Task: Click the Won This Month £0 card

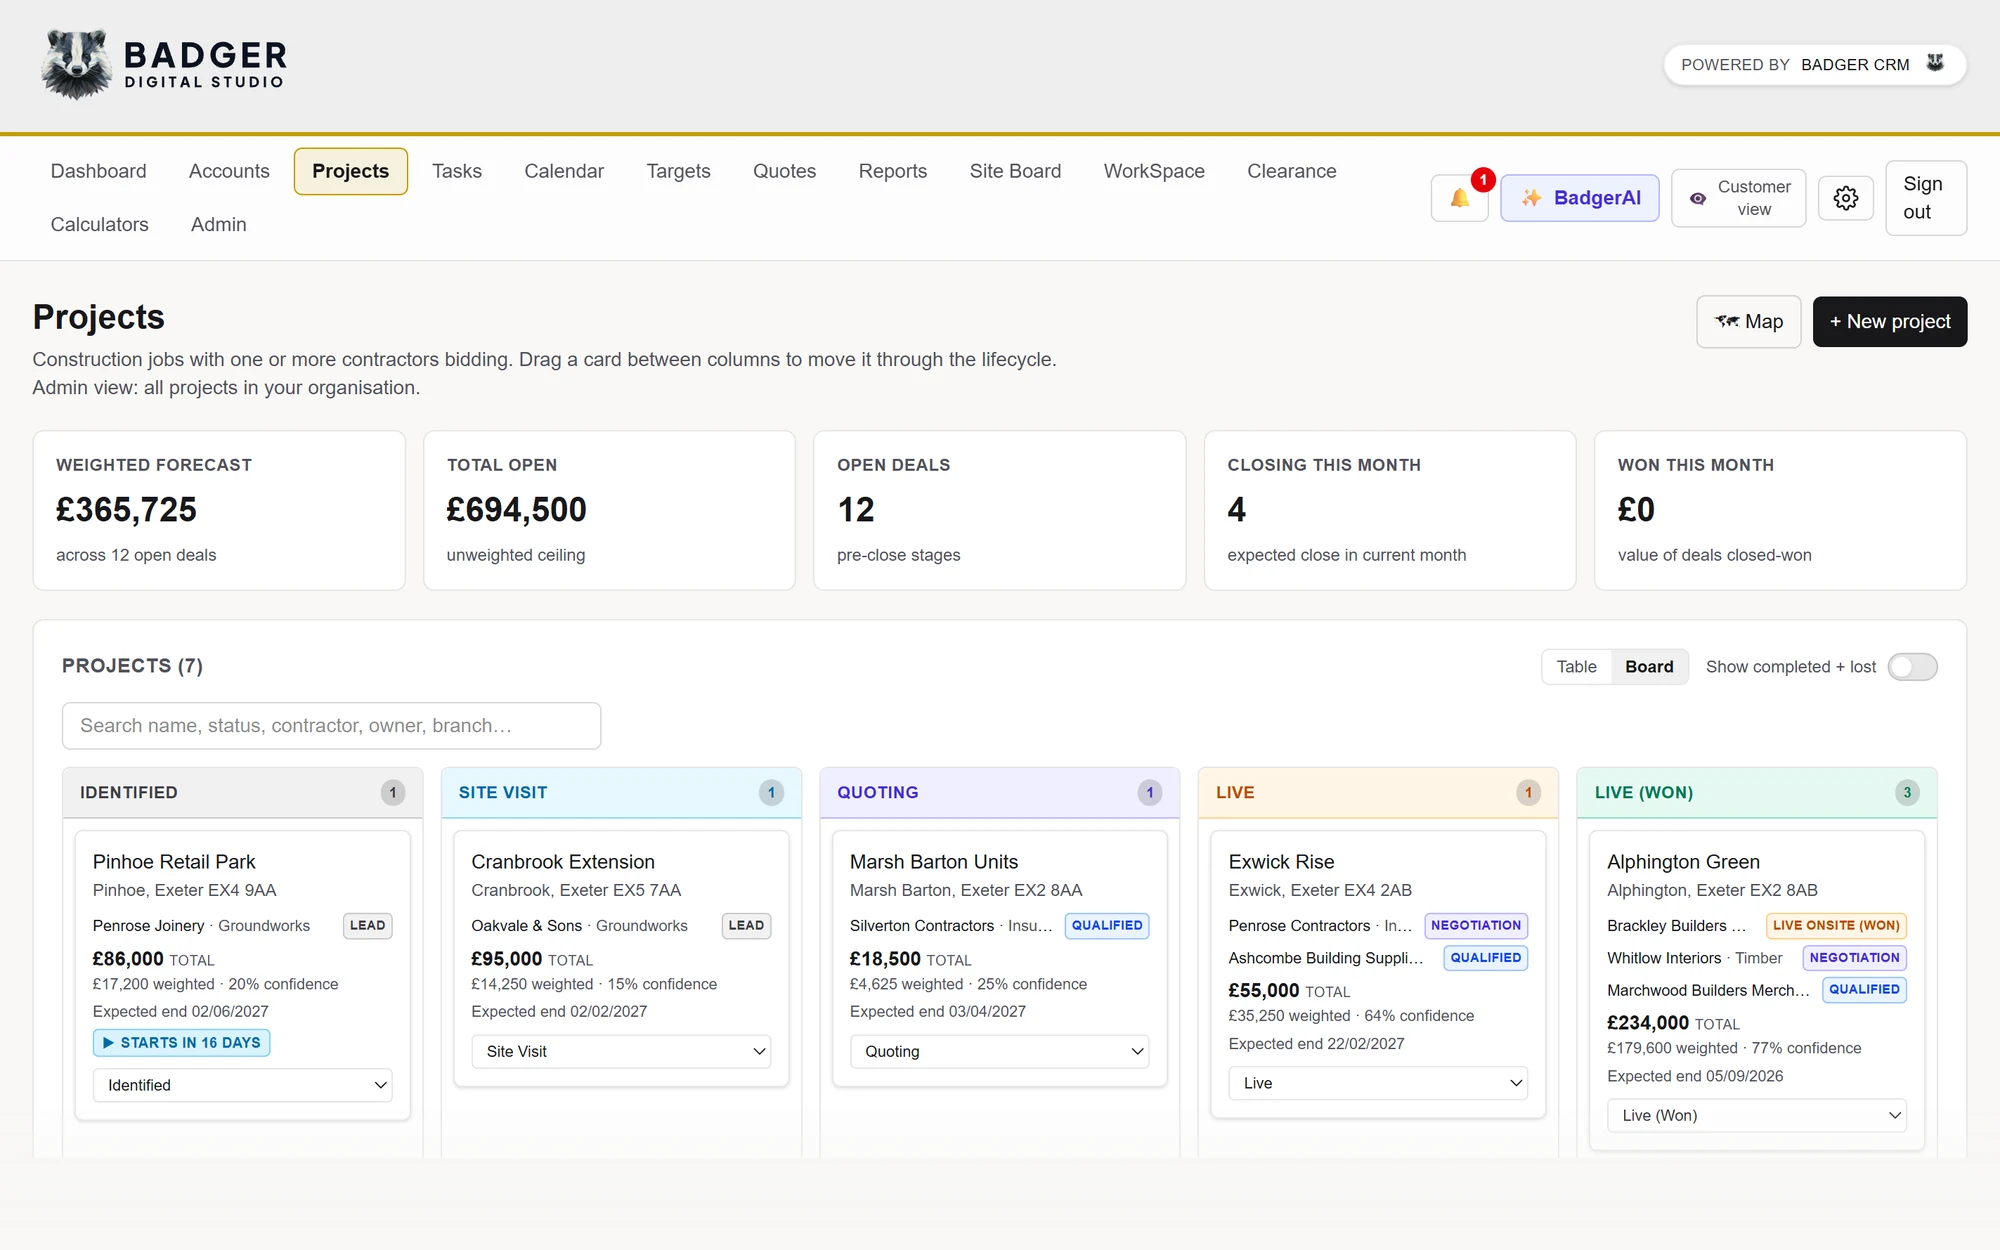Action: [x=1780, y=510]
